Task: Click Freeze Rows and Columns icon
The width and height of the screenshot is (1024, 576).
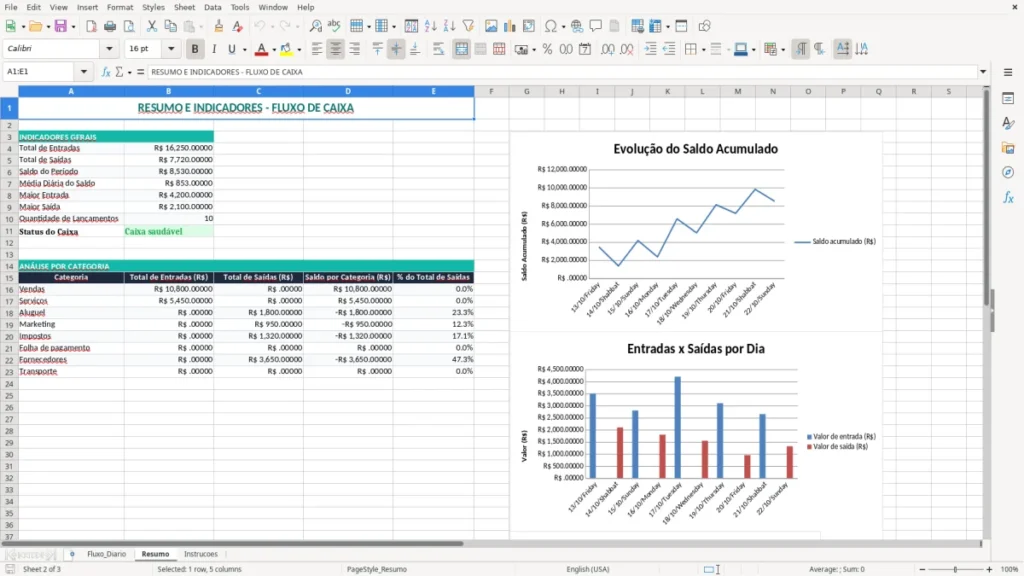Action: tap(656, 26)
